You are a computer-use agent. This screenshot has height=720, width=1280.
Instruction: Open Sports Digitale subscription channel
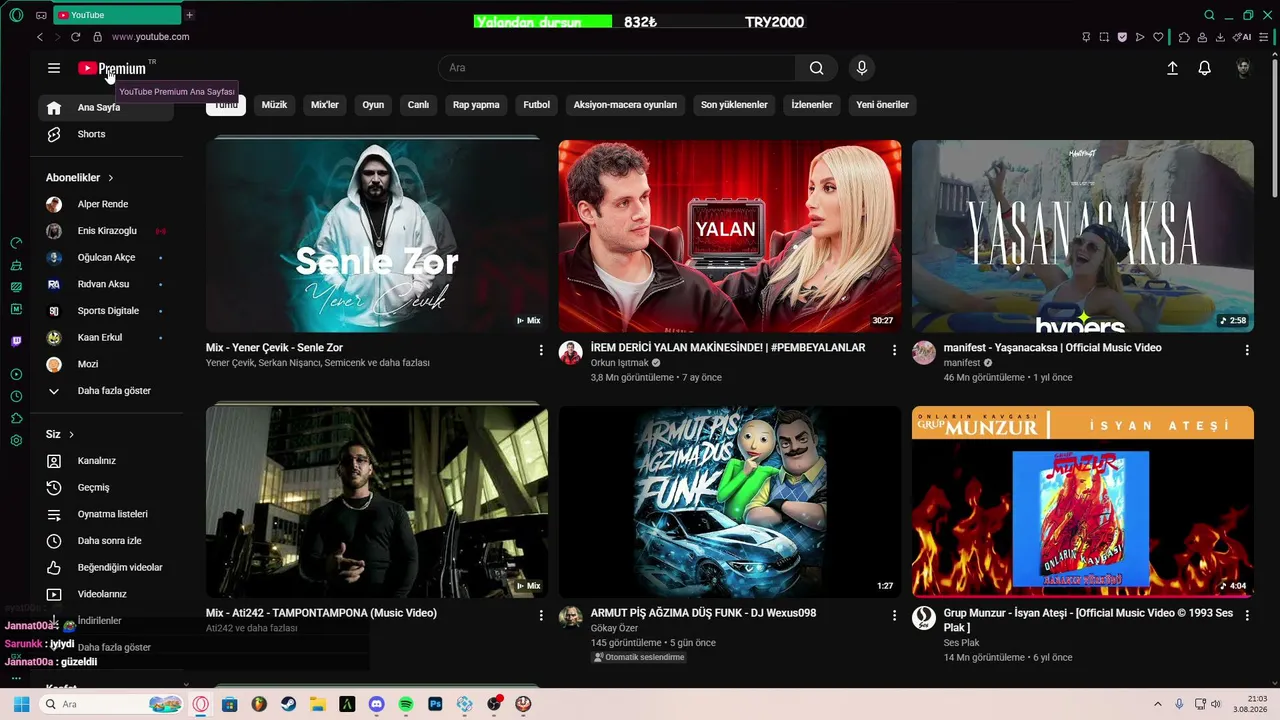point(106,311)
